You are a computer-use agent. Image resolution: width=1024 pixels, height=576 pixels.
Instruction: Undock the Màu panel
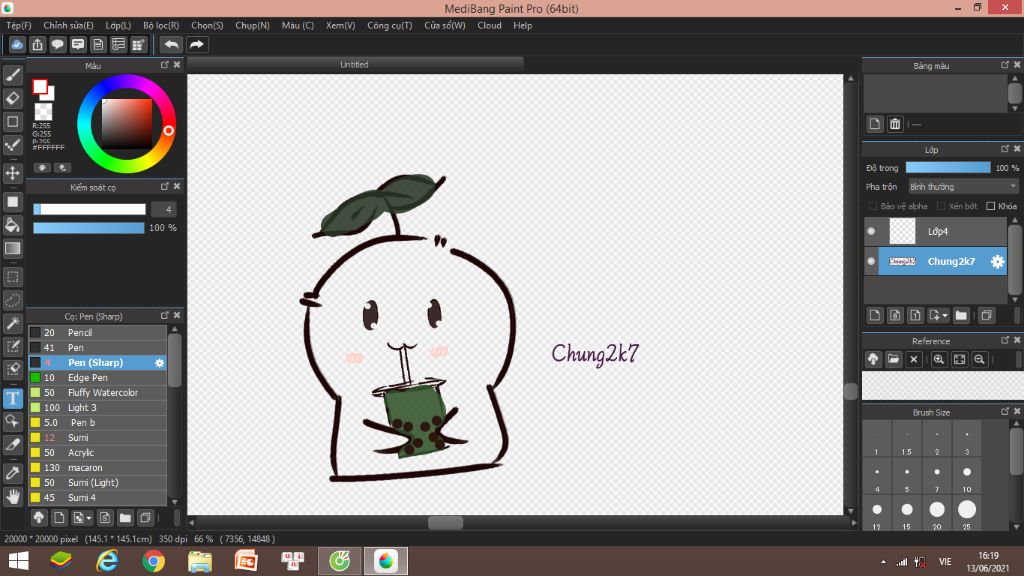click(165, 65)
